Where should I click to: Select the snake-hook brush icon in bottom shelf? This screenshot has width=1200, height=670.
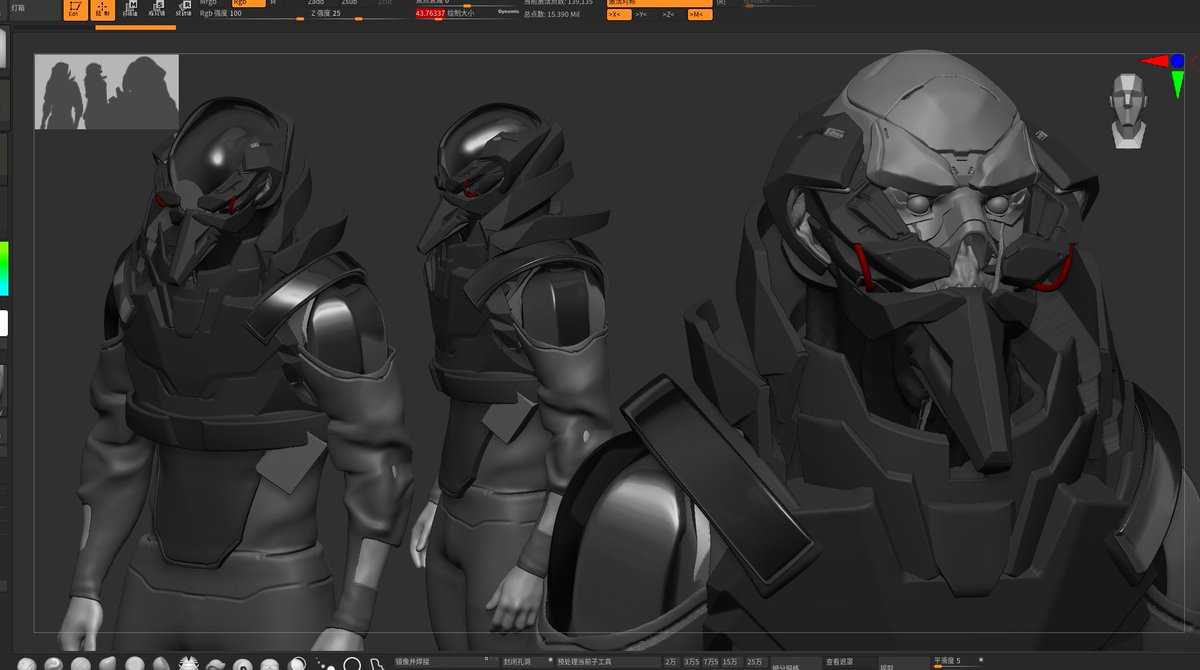[214, 664]
